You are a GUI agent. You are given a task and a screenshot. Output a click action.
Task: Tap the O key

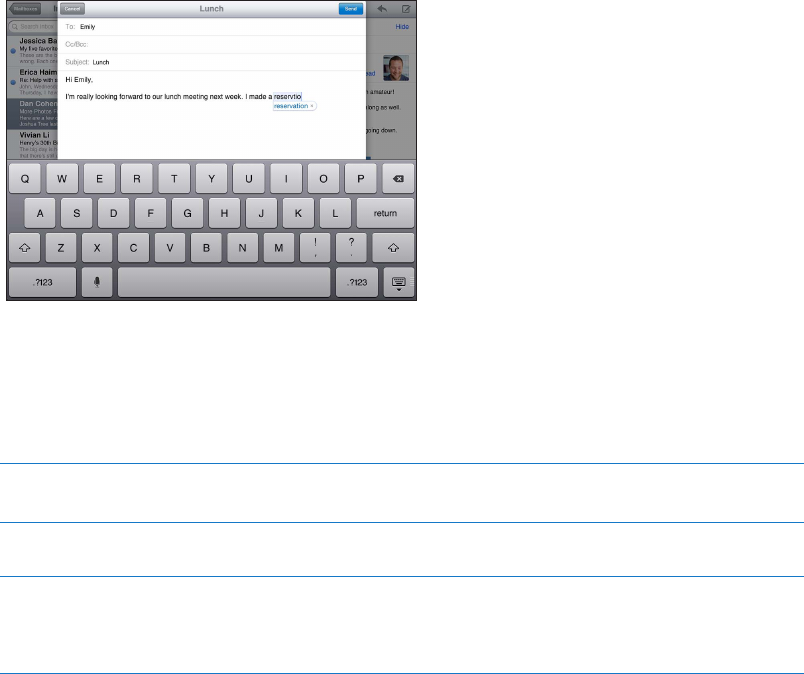324,179
